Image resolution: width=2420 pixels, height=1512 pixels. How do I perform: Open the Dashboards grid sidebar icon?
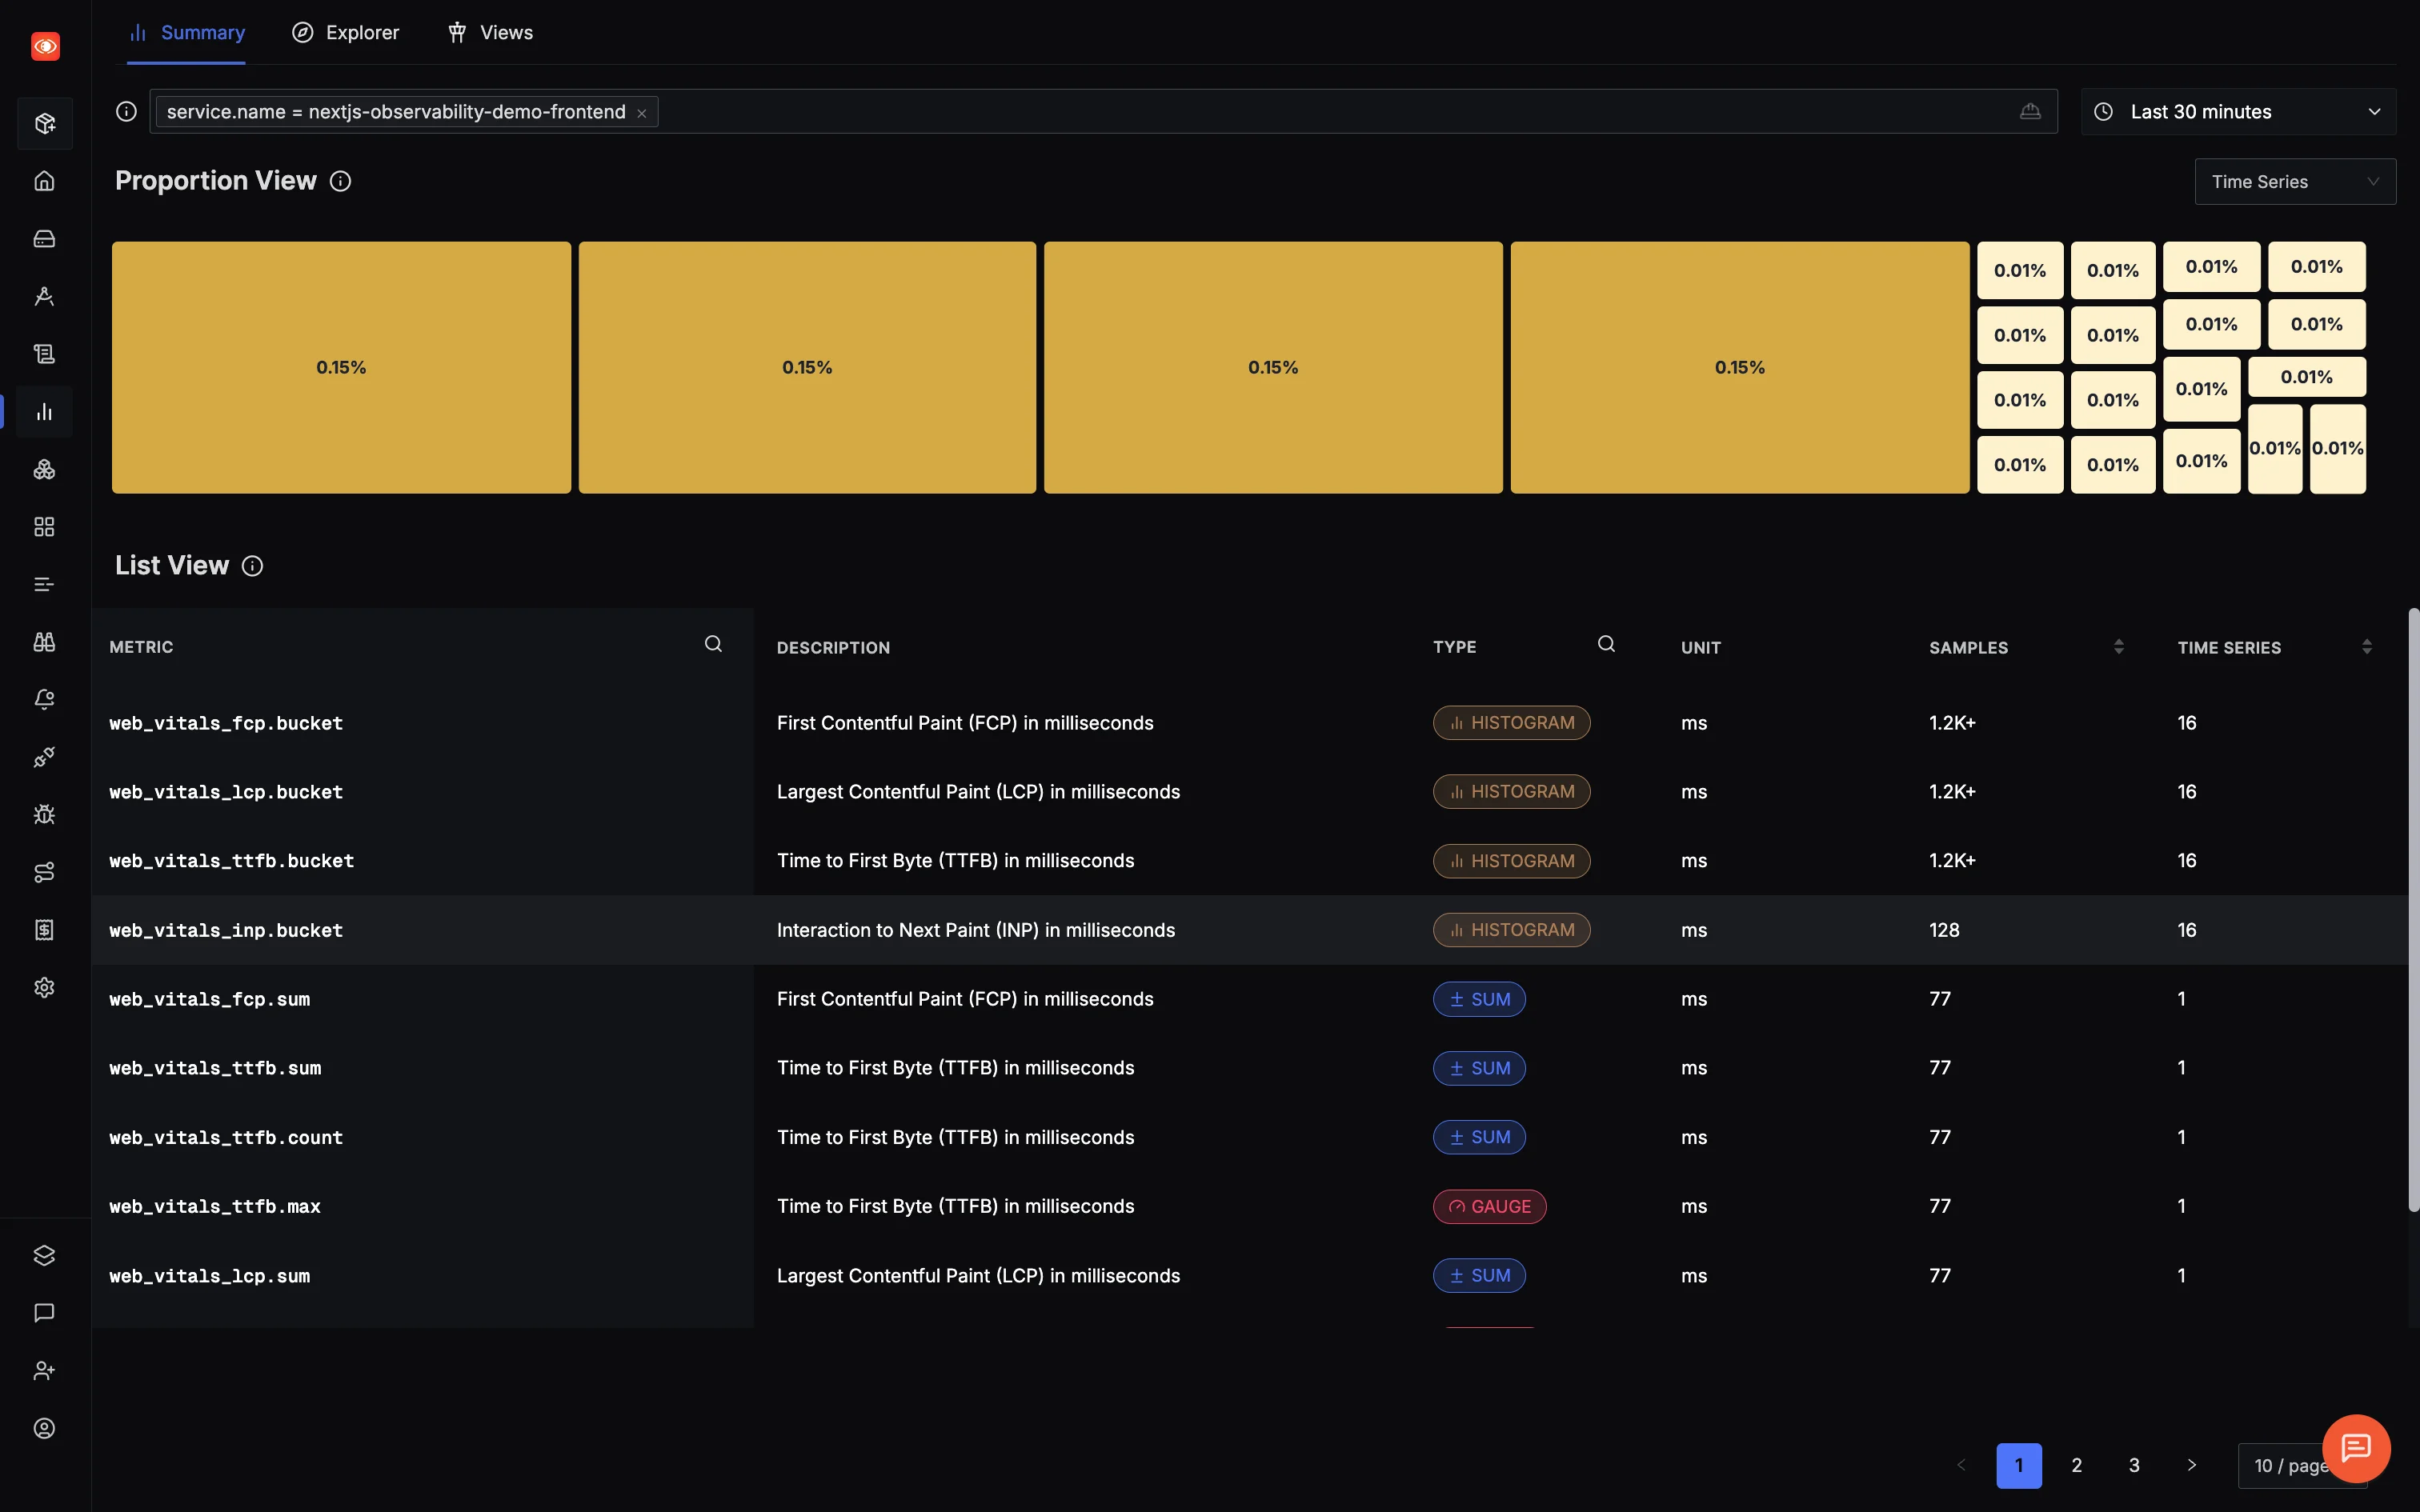click(44, 527)
